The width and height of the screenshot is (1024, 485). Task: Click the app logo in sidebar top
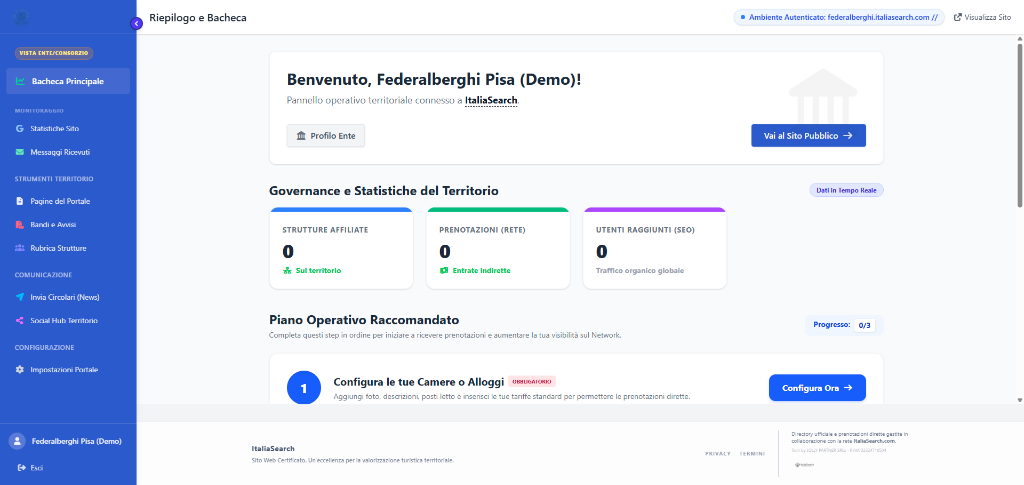[22, 18]
